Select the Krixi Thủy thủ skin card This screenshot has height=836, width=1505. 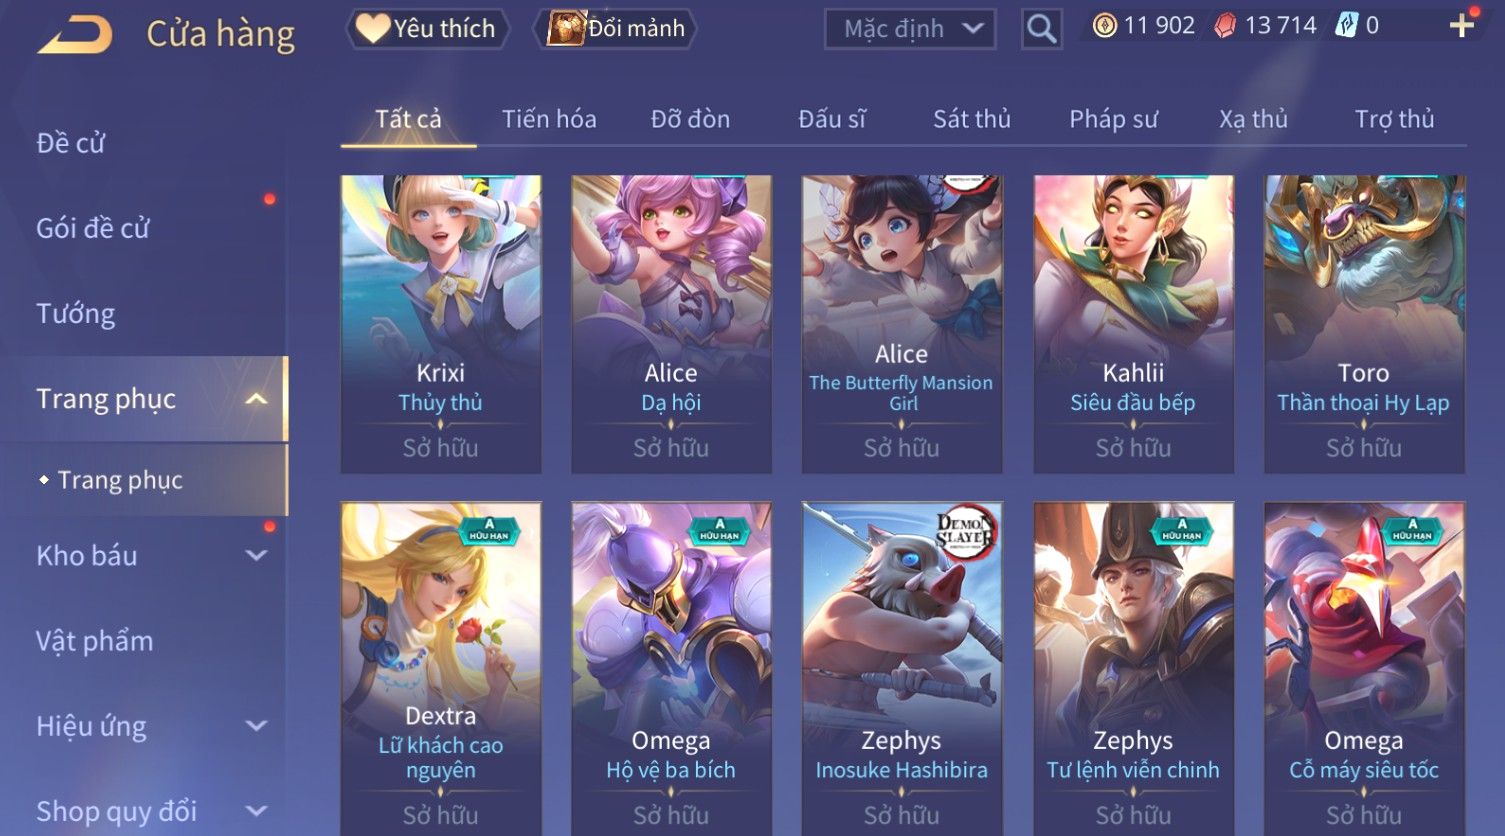441,324
